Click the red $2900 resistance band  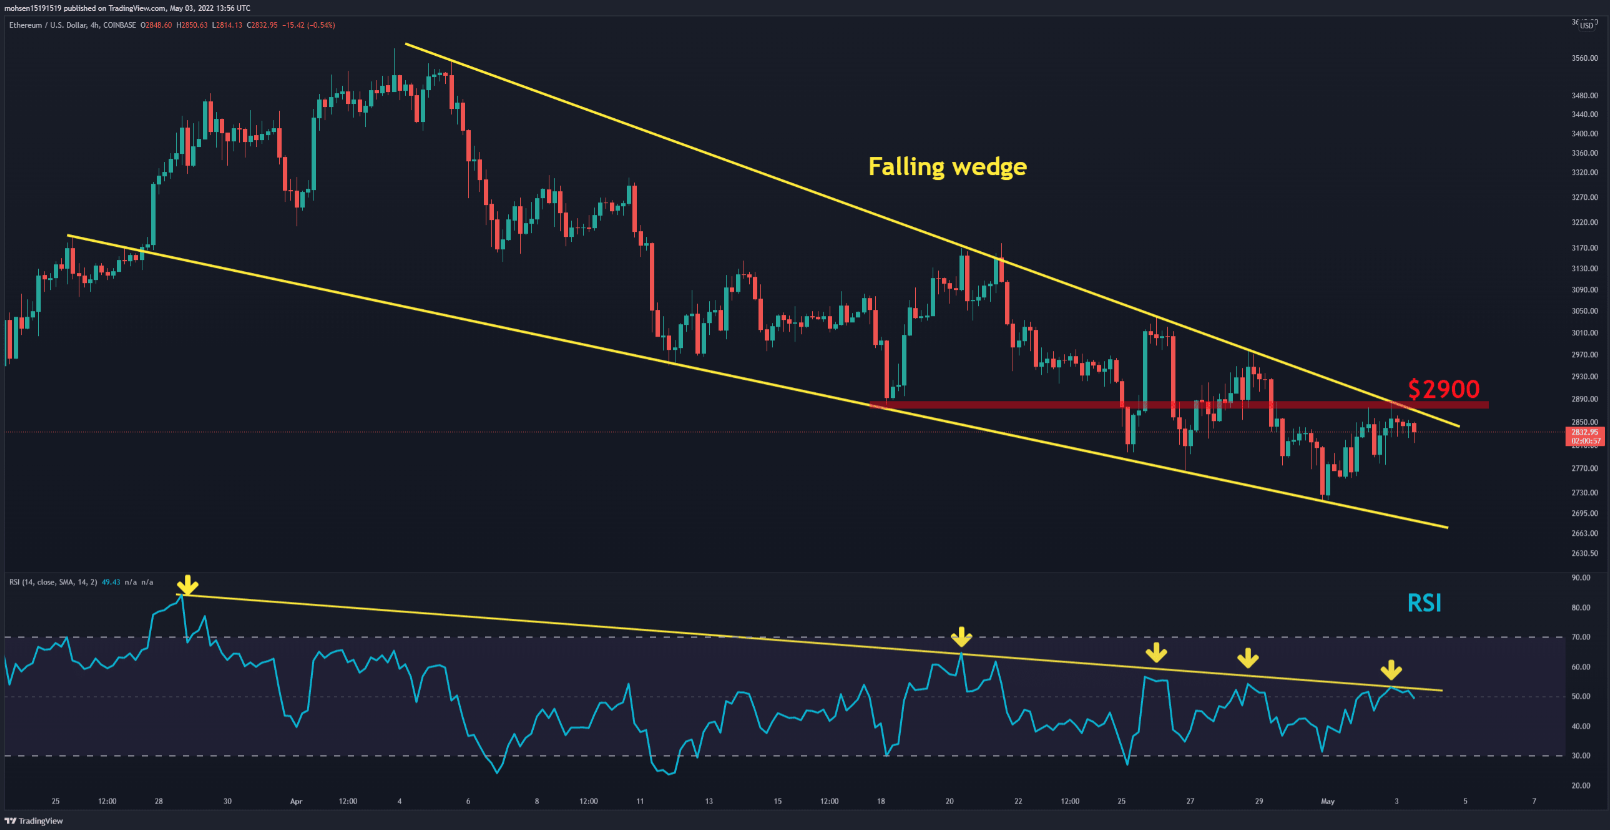1178,405
